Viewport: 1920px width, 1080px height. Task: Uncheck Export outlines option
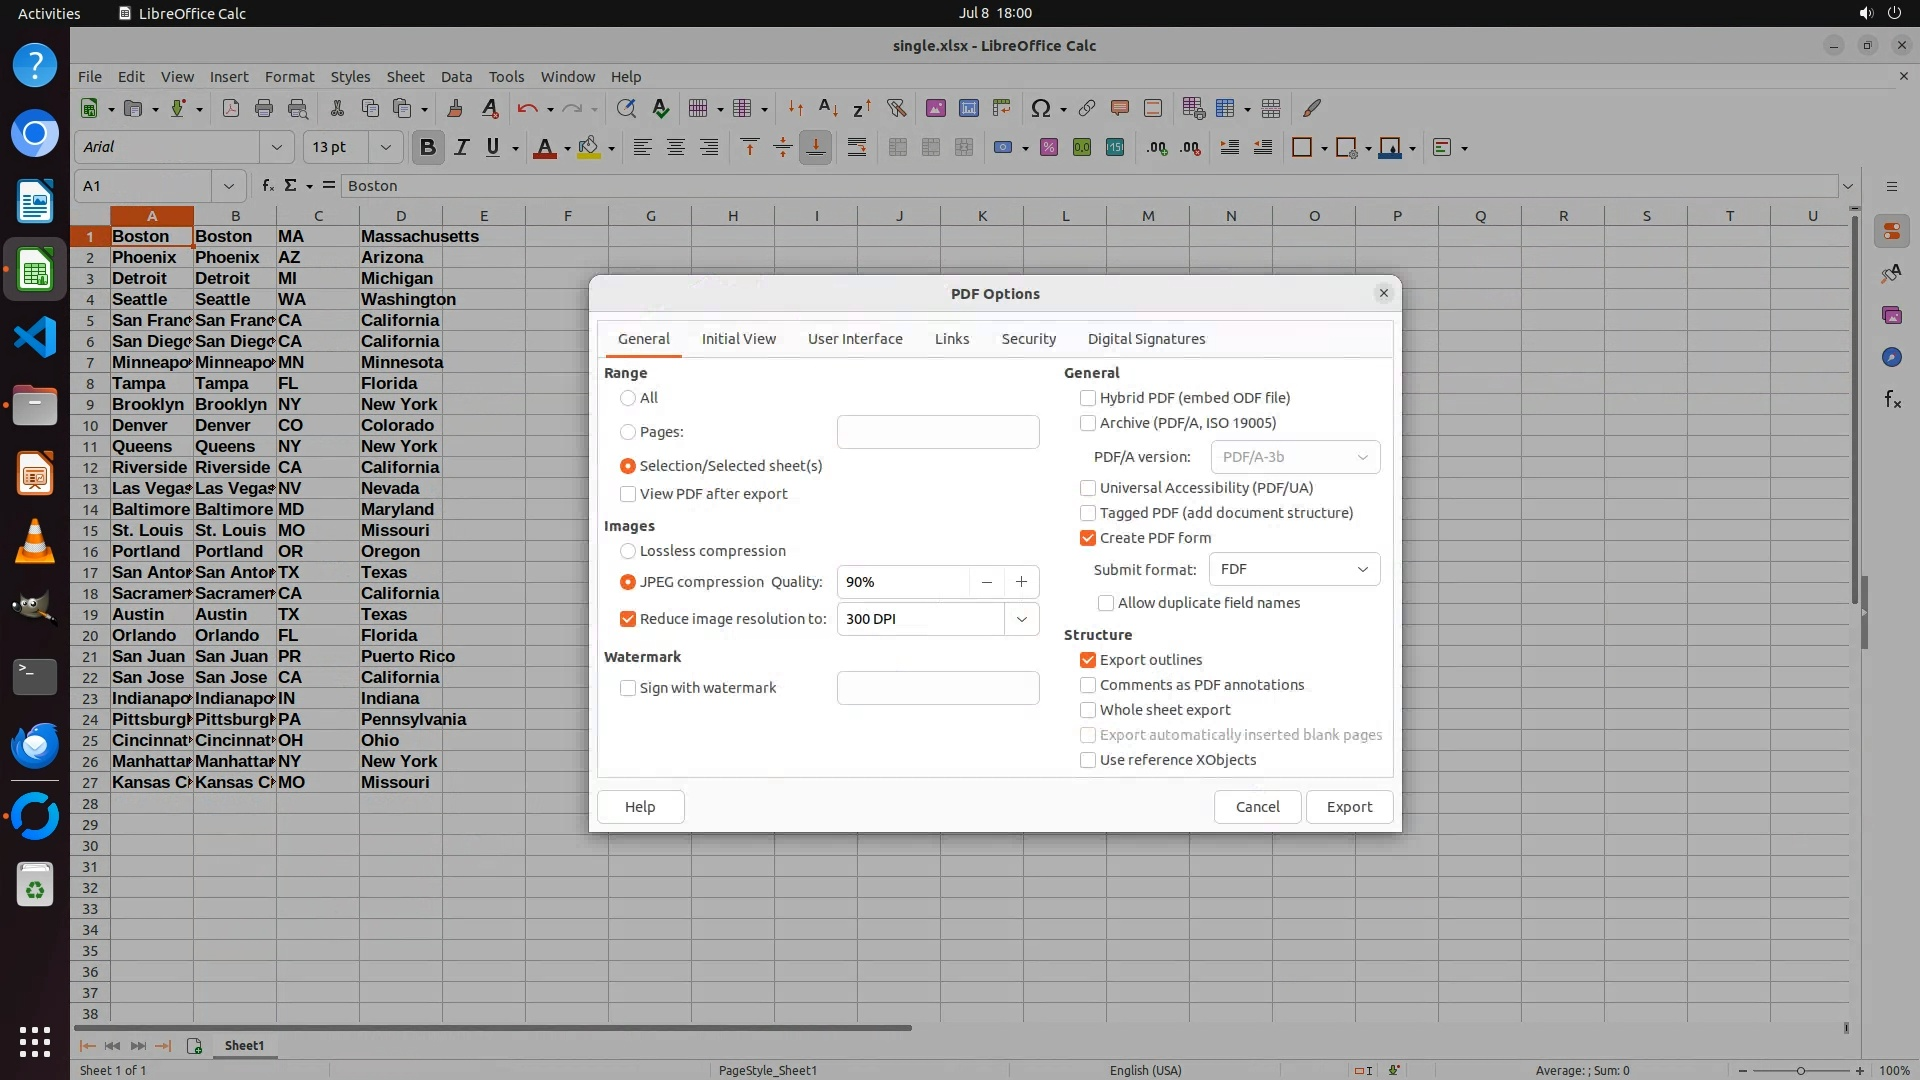1088,660
